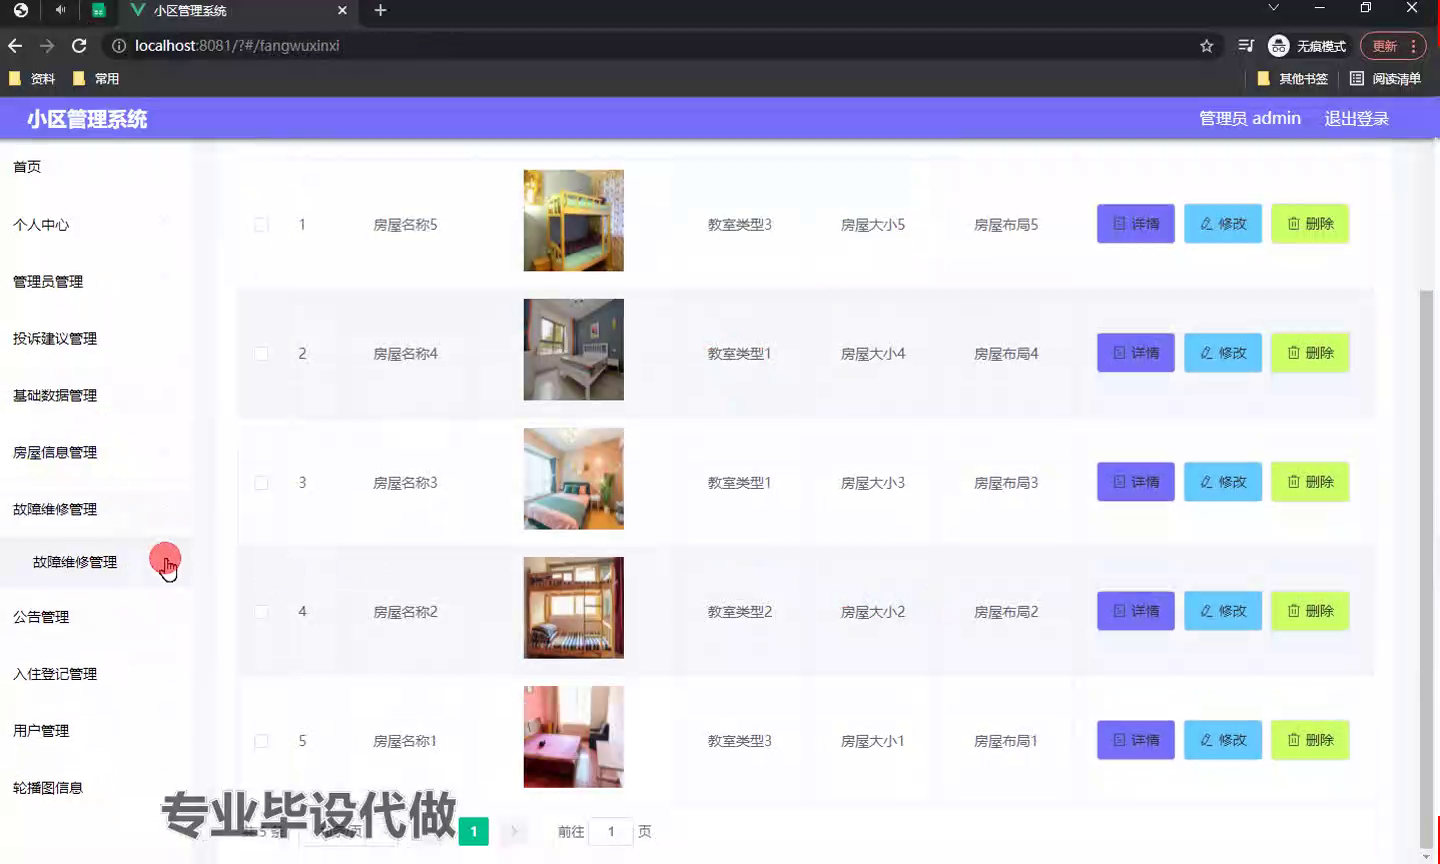This screenshot has width=1440, height=864.
Task: Open the 房屋名称3 room photo
Action: [x=573, y=478]
